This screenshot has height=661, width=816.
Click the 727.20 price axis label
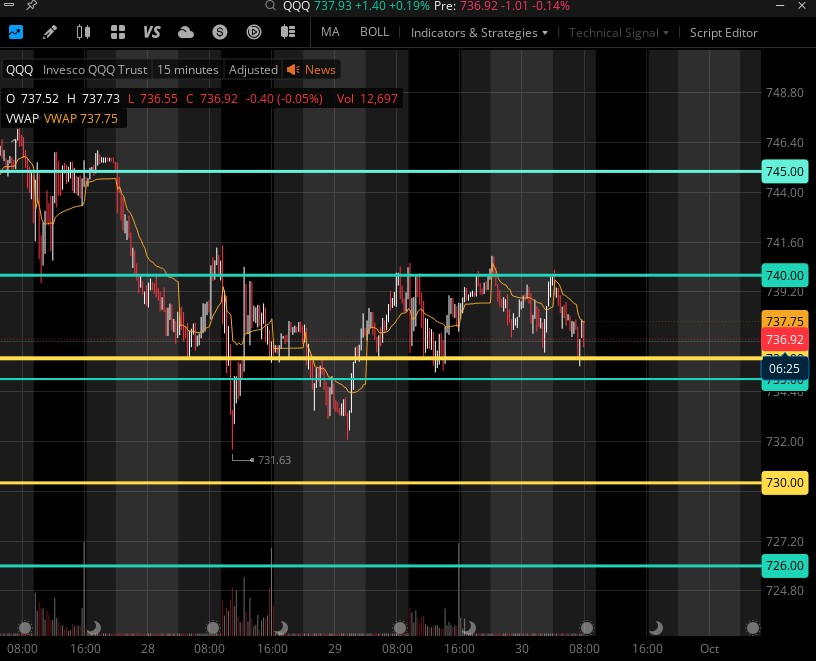(x=785, y=541)
